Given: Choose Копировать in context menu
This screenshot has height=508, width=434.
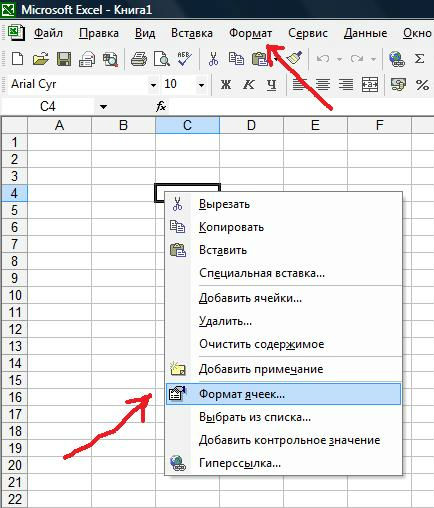Looking at the screenshot, I should (283, 227).
